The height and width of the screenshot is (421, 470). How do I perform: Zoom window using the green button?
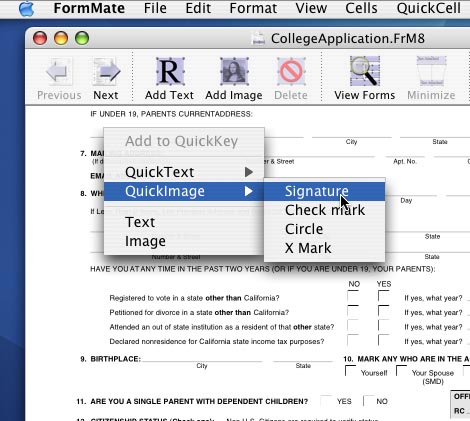tap(82, 38)
